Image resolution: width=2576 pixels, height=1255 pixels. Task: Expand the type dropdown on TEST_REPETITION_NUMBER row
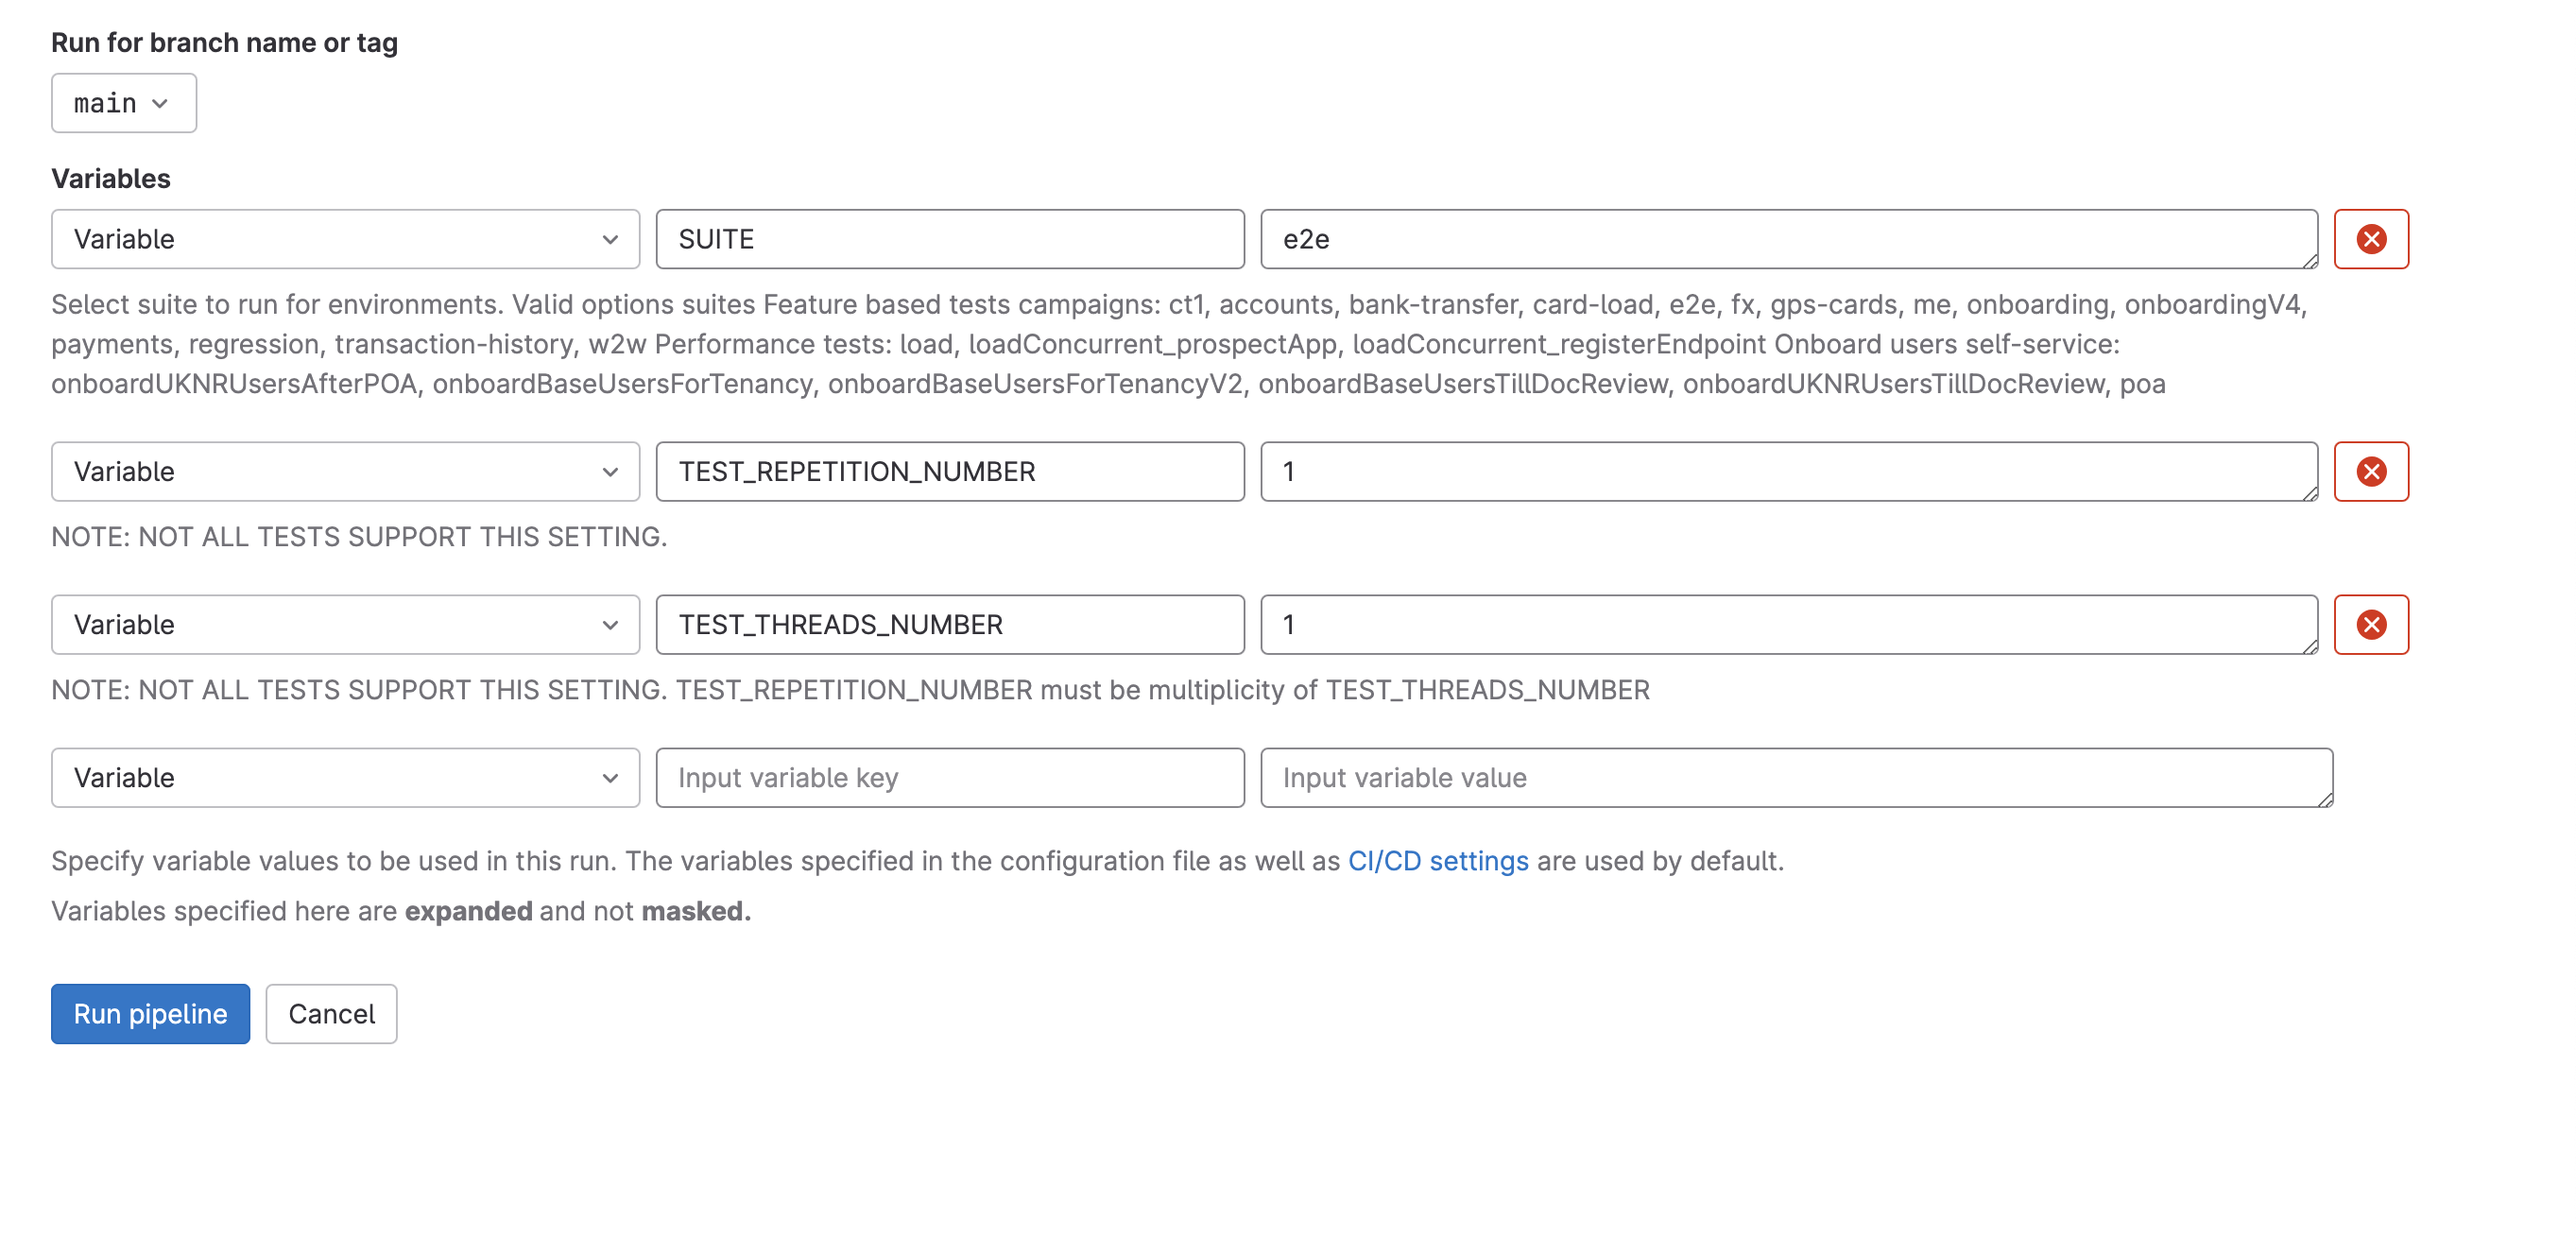(x=345, y=471)
